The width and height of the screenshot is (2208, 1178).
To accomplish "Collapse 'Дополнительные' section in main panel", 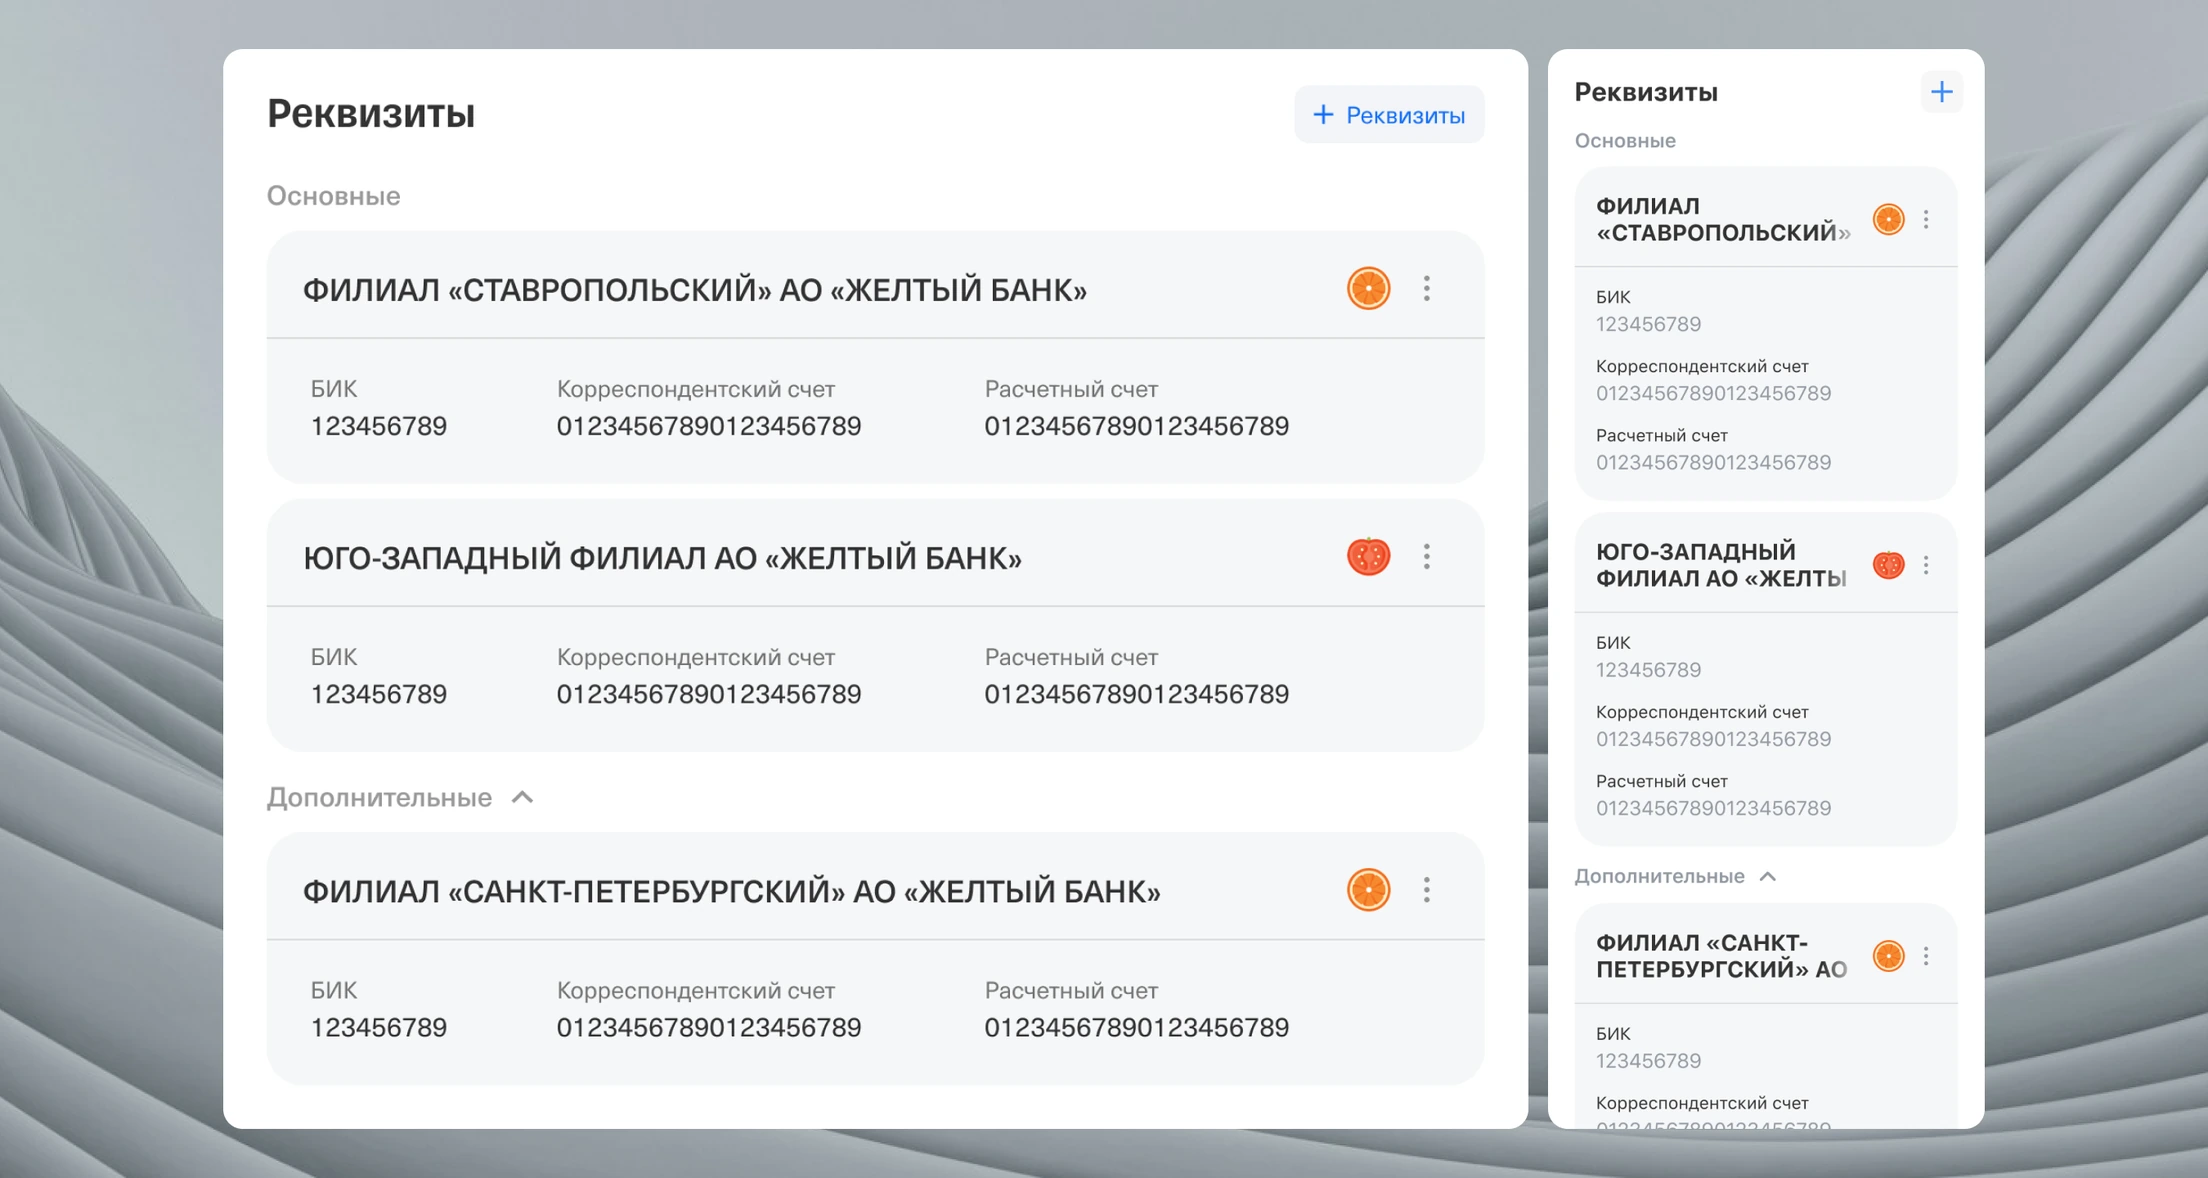I will point(522,797).
